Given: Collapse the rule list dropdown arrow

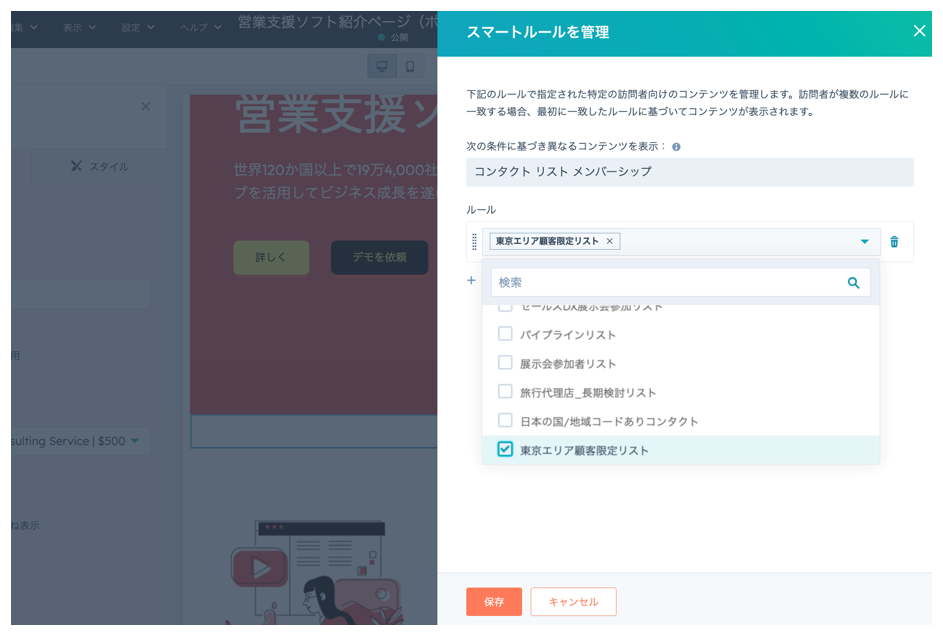Looking at the screenshot, I should pyautogui.click(x=864, y=242).
